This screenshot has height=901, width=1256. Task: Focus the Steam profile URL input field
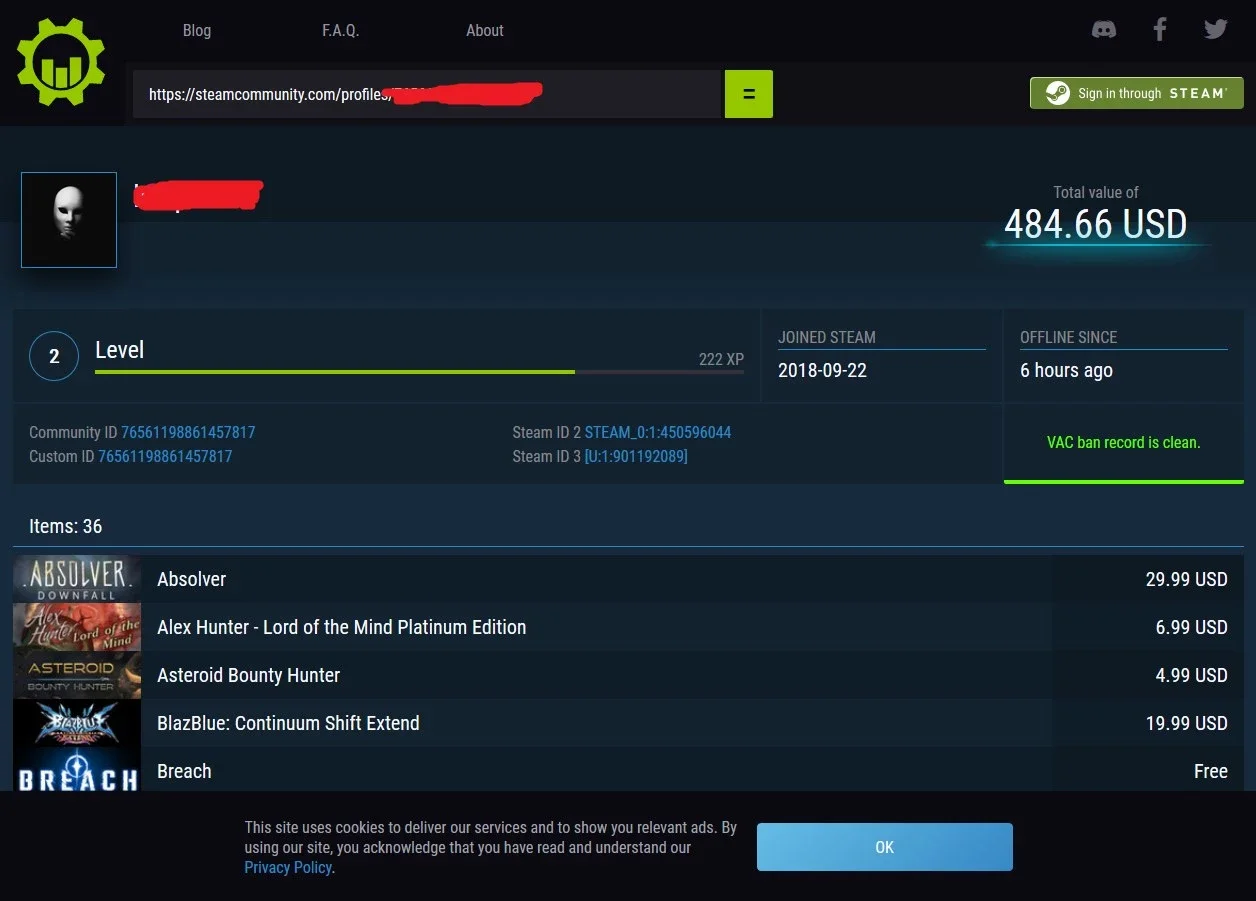427,94
